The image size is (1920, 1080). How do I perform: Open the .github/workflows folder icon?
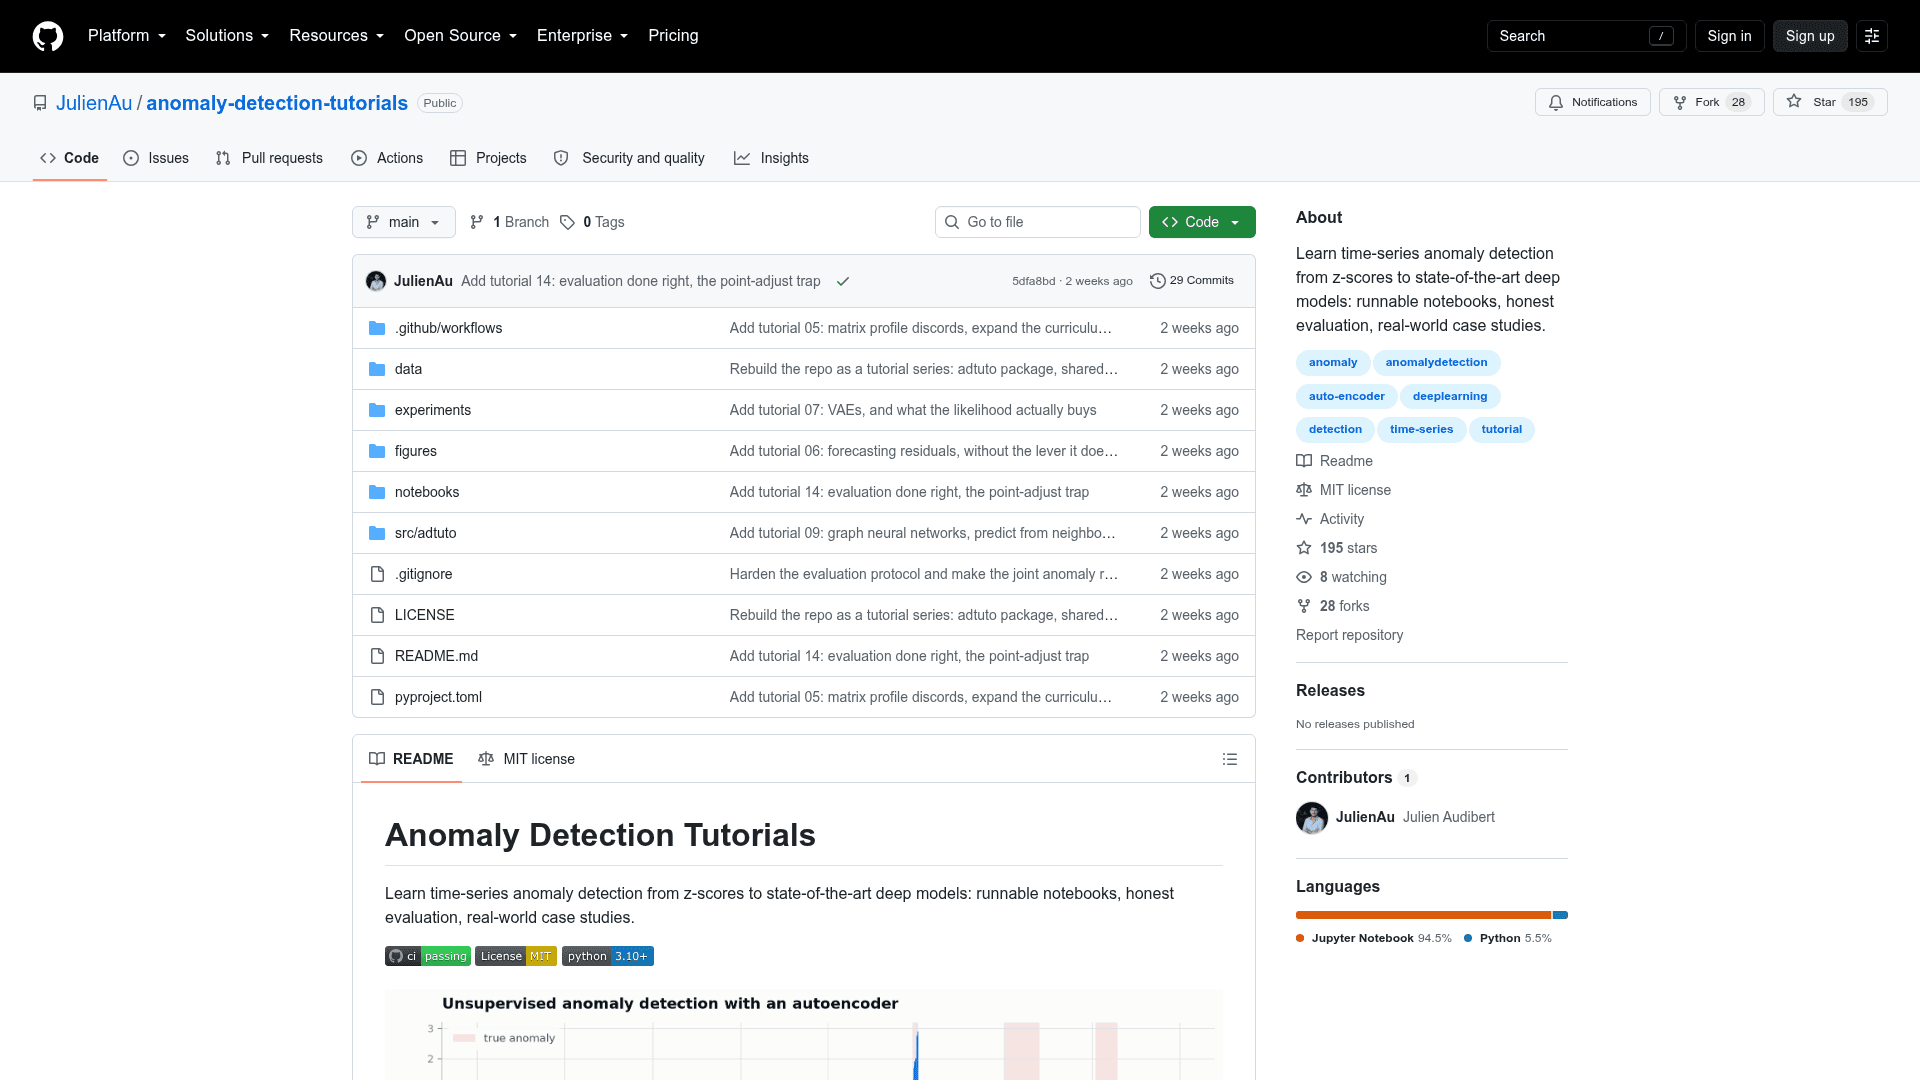point(377,328)
